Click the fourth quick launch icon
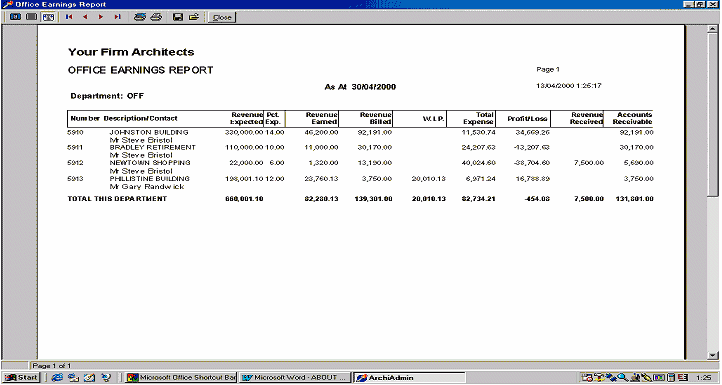The height and width of the screenshot is (385, 722). 106,378
